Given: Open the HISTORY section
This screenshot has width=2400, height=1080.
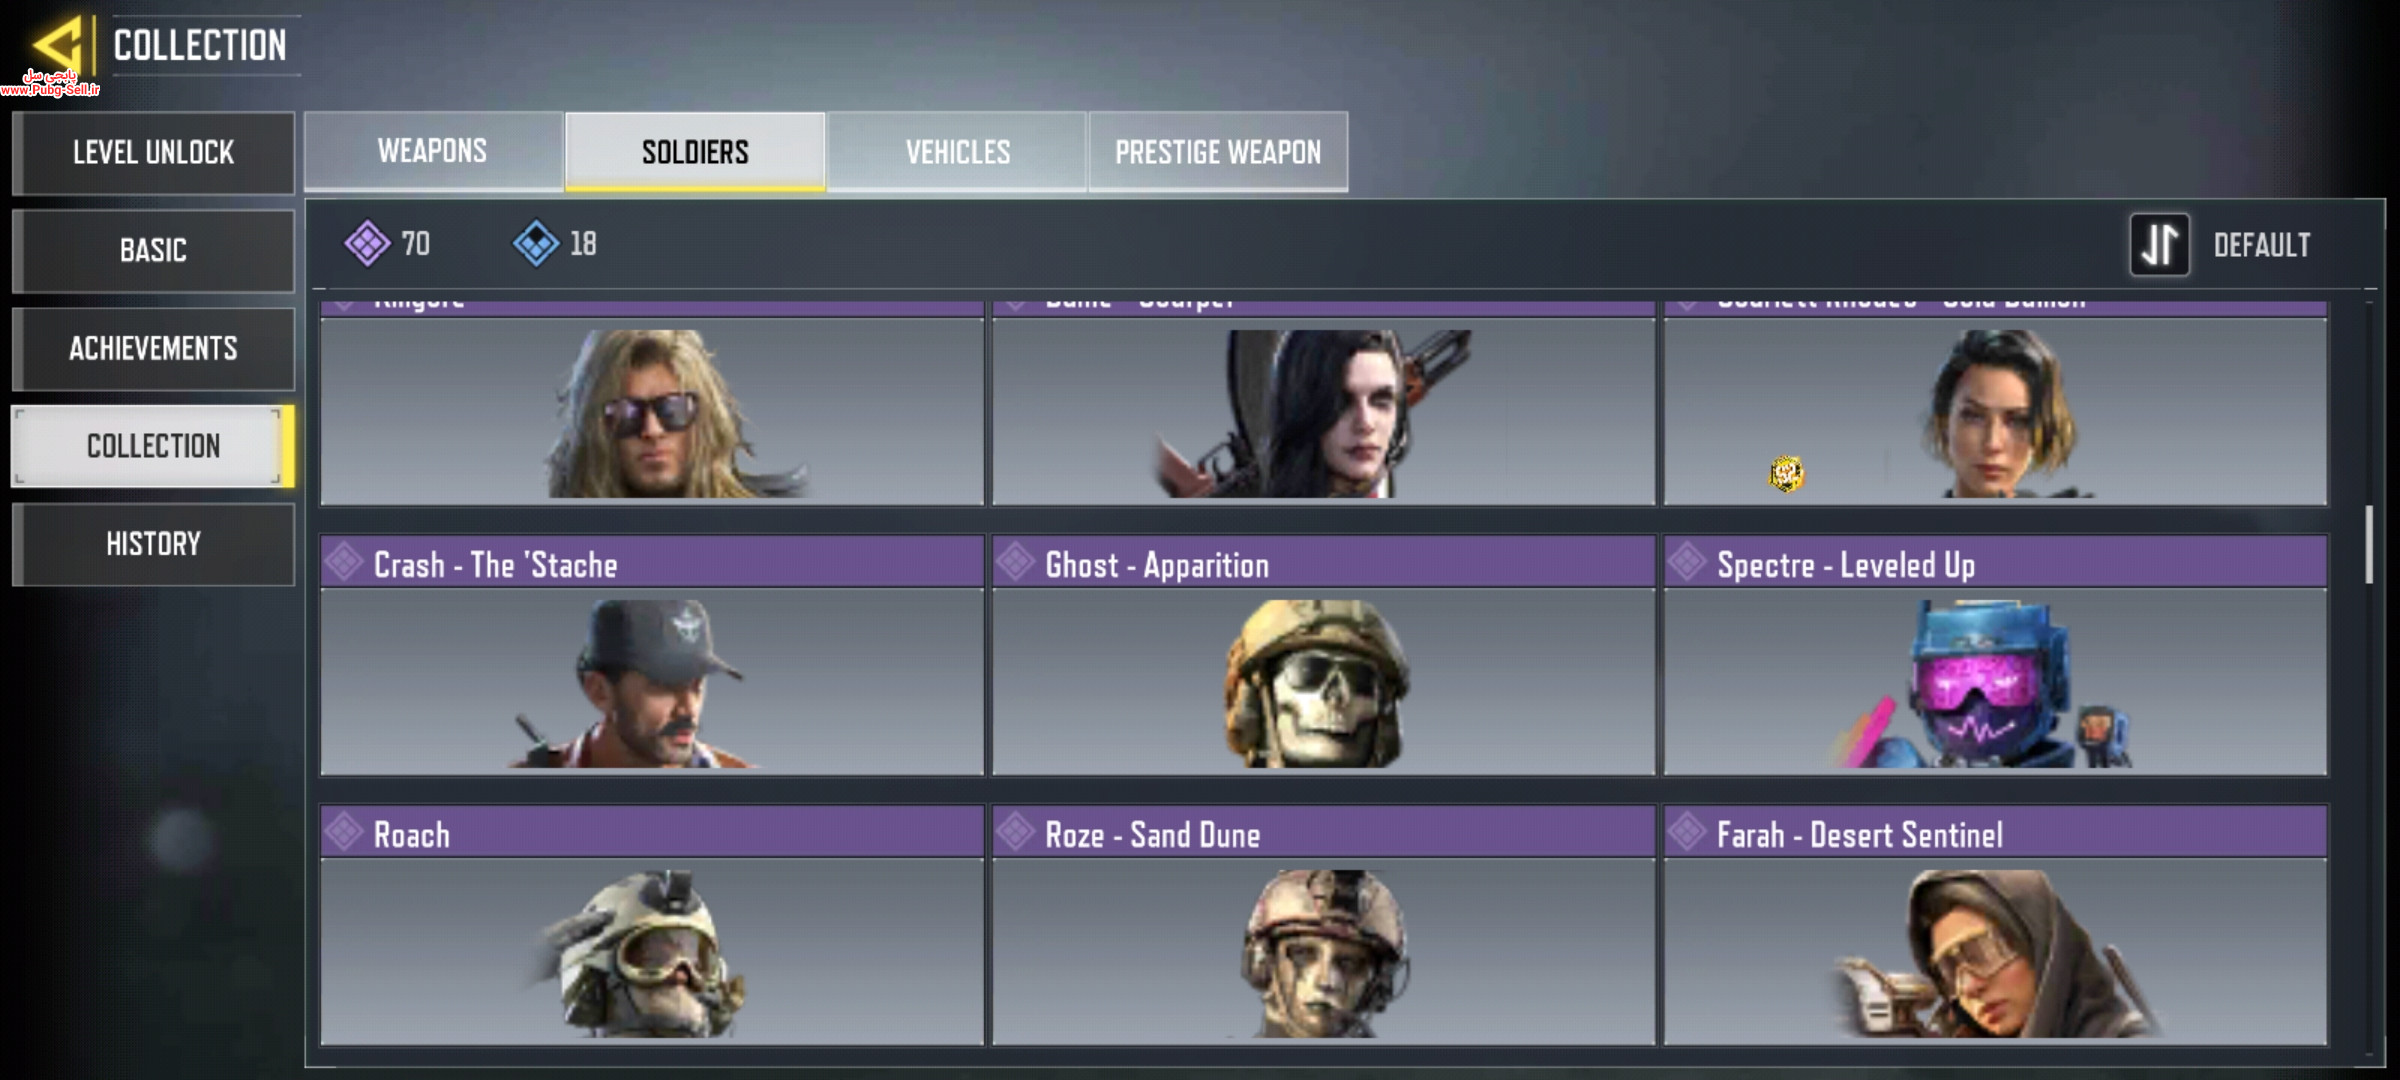Looking at the screenshot, I should pos(153,544).
